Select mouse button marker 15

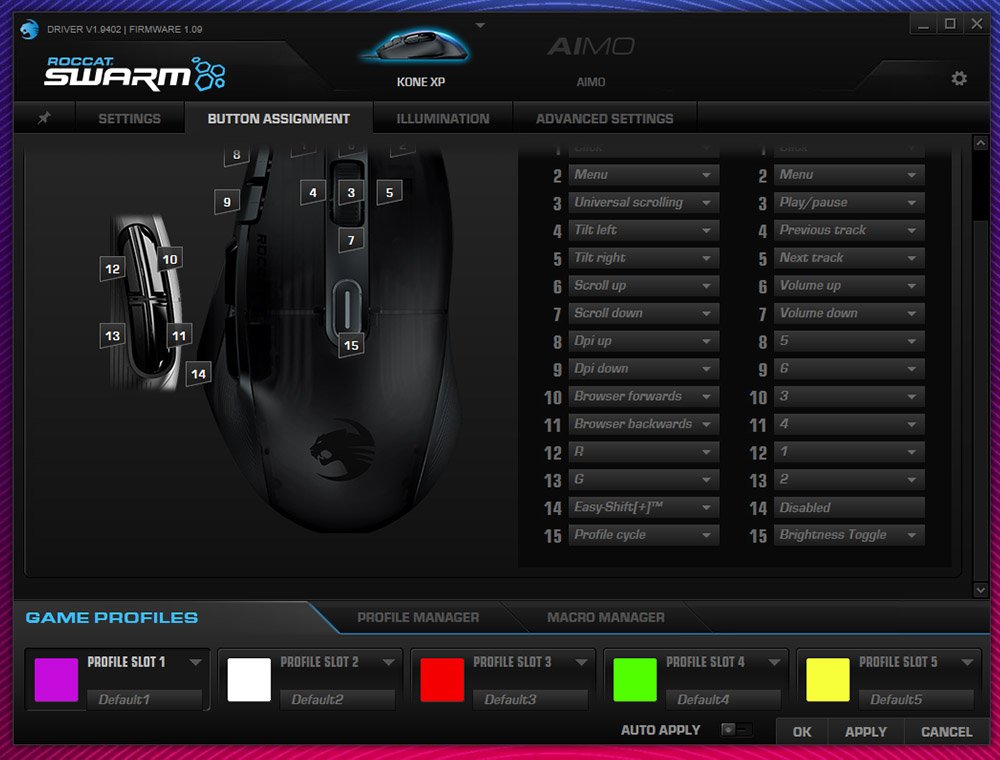[x=351, y=346]
